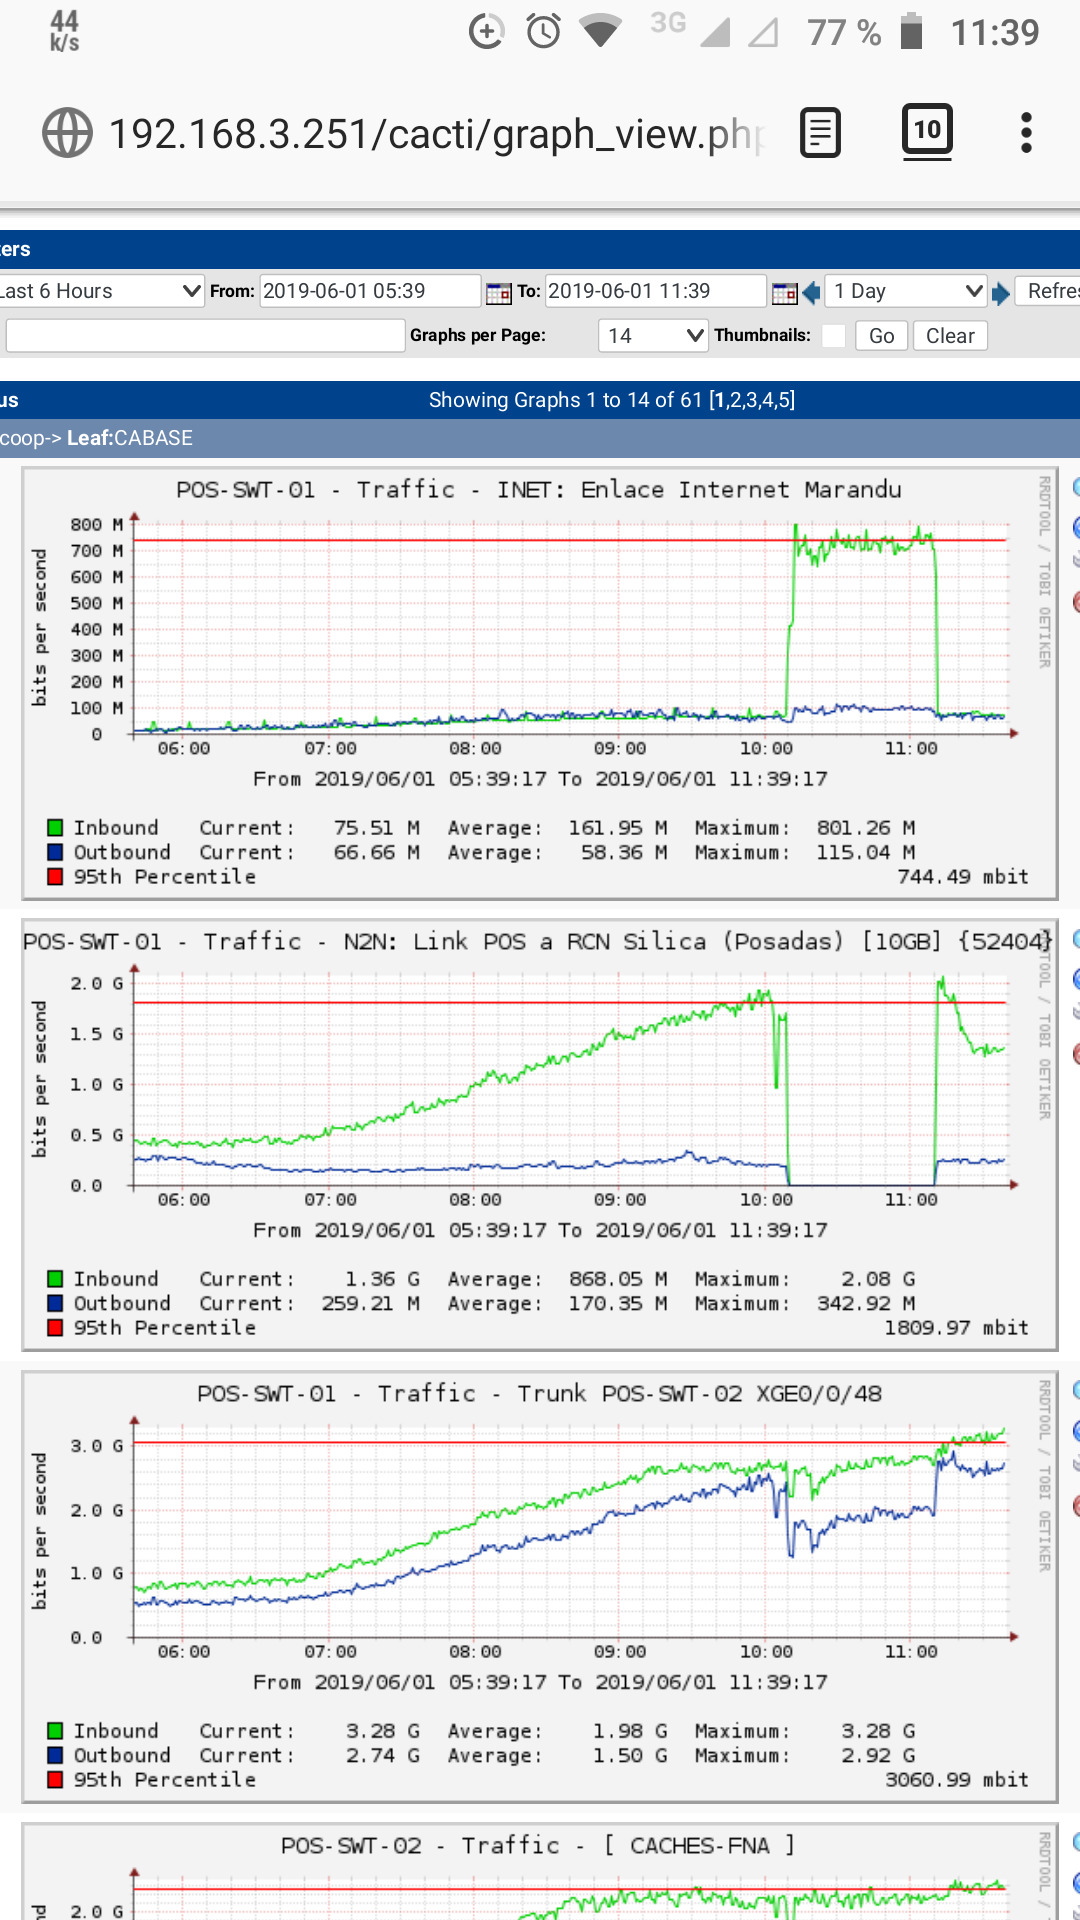
Task: Open the browser three-dot overflow menu
Action: click(x=1026, y=133)
